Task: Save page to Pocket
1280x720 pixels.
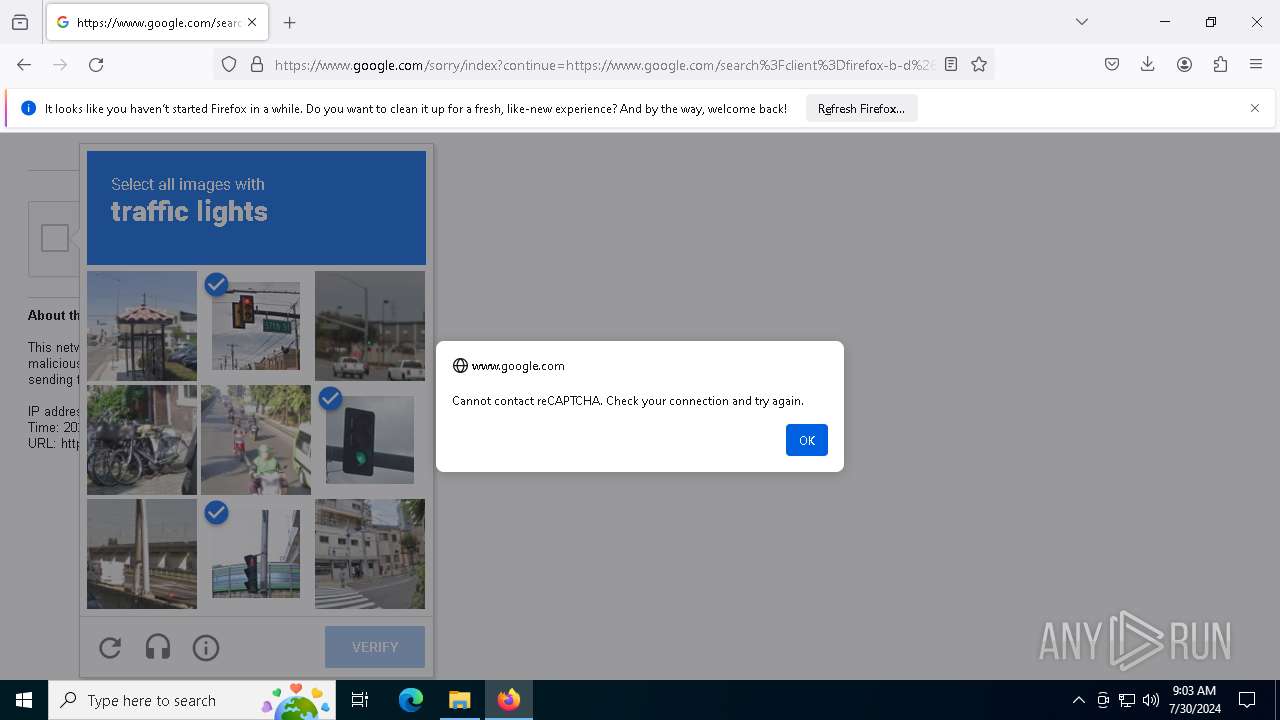Action: tap(1112, 65)
